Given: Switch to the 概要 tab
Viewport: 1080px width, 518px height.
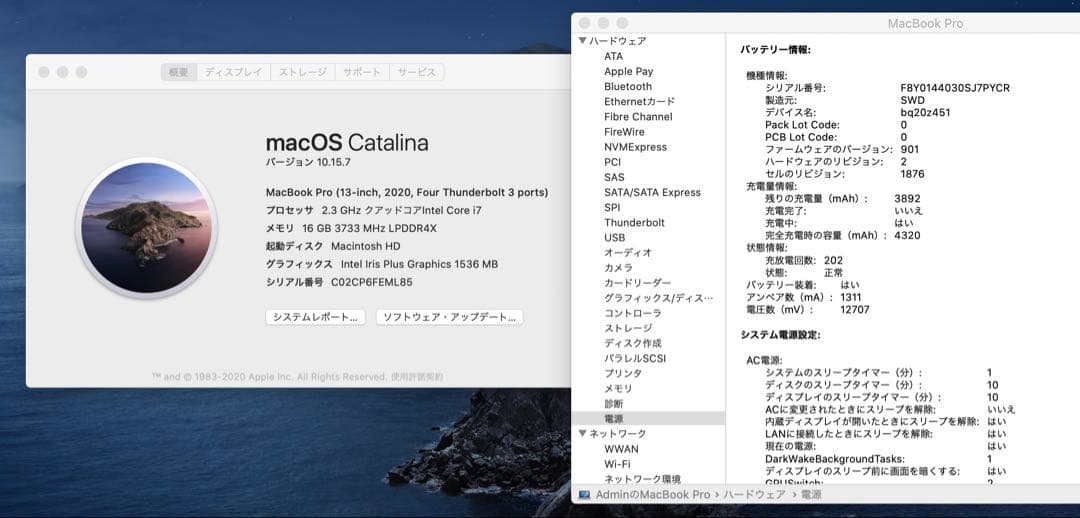Looking at the screenshot, I should tap(179, 72).
